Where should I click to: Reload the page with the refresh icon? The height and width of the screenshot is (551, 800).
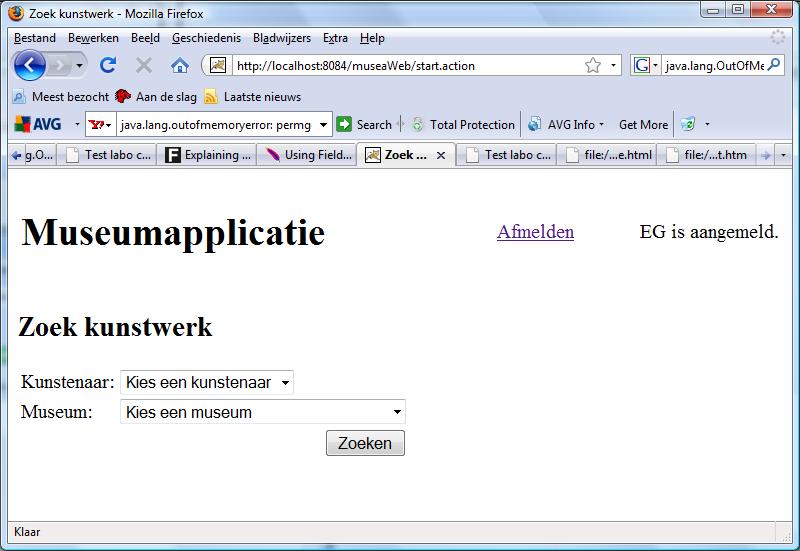coord(108,66)
